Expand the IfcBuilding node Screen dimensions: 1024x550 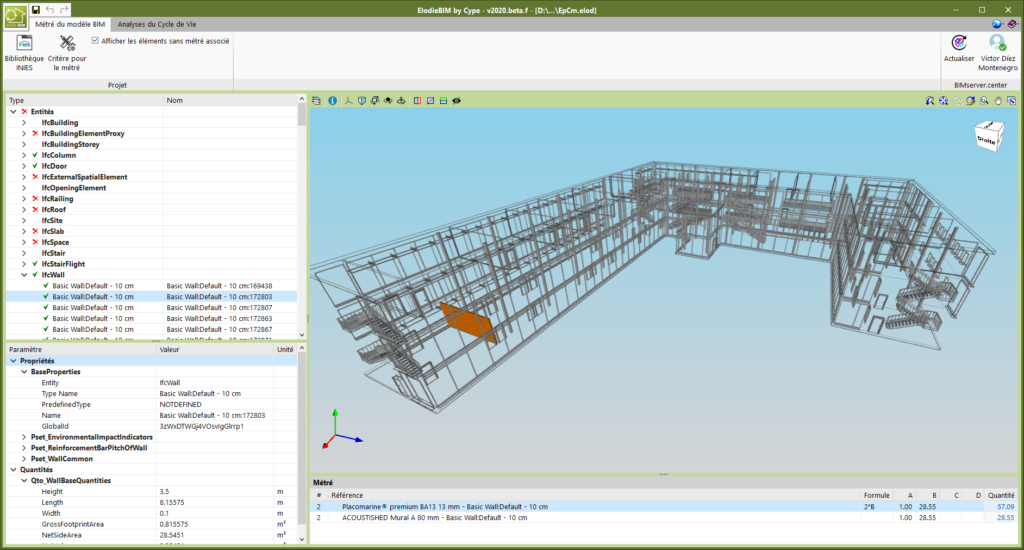tap(24, 123)
